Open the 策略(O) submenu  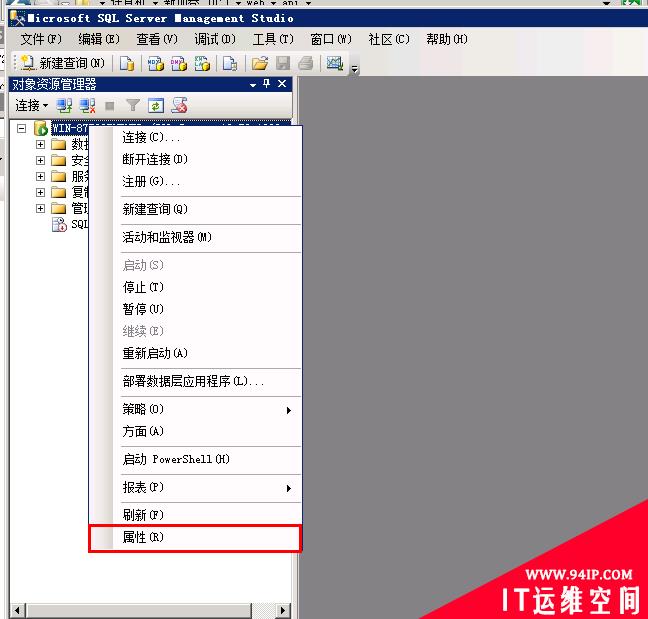pos(195,409)
